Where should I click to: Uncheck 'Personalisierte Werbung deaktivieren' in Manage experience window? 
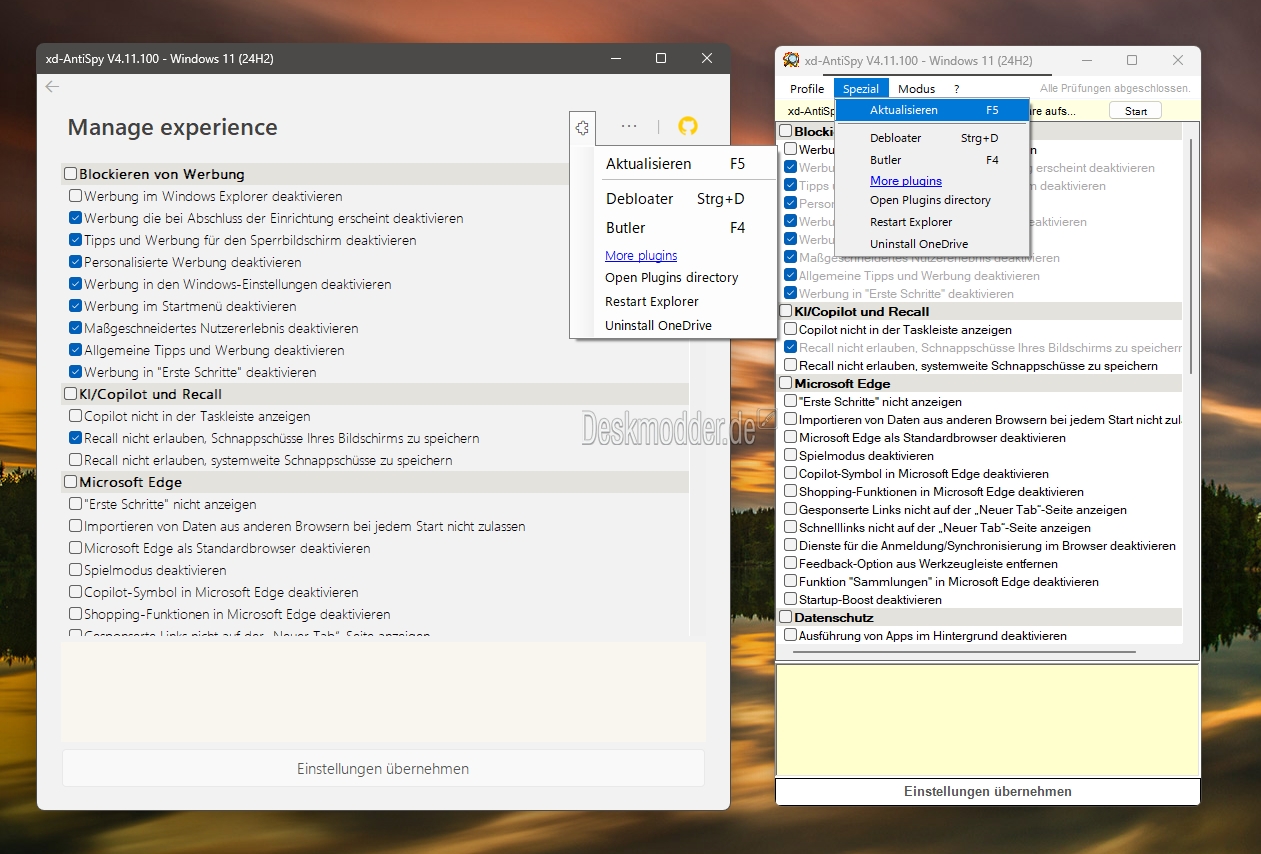[x=76, y=262]
